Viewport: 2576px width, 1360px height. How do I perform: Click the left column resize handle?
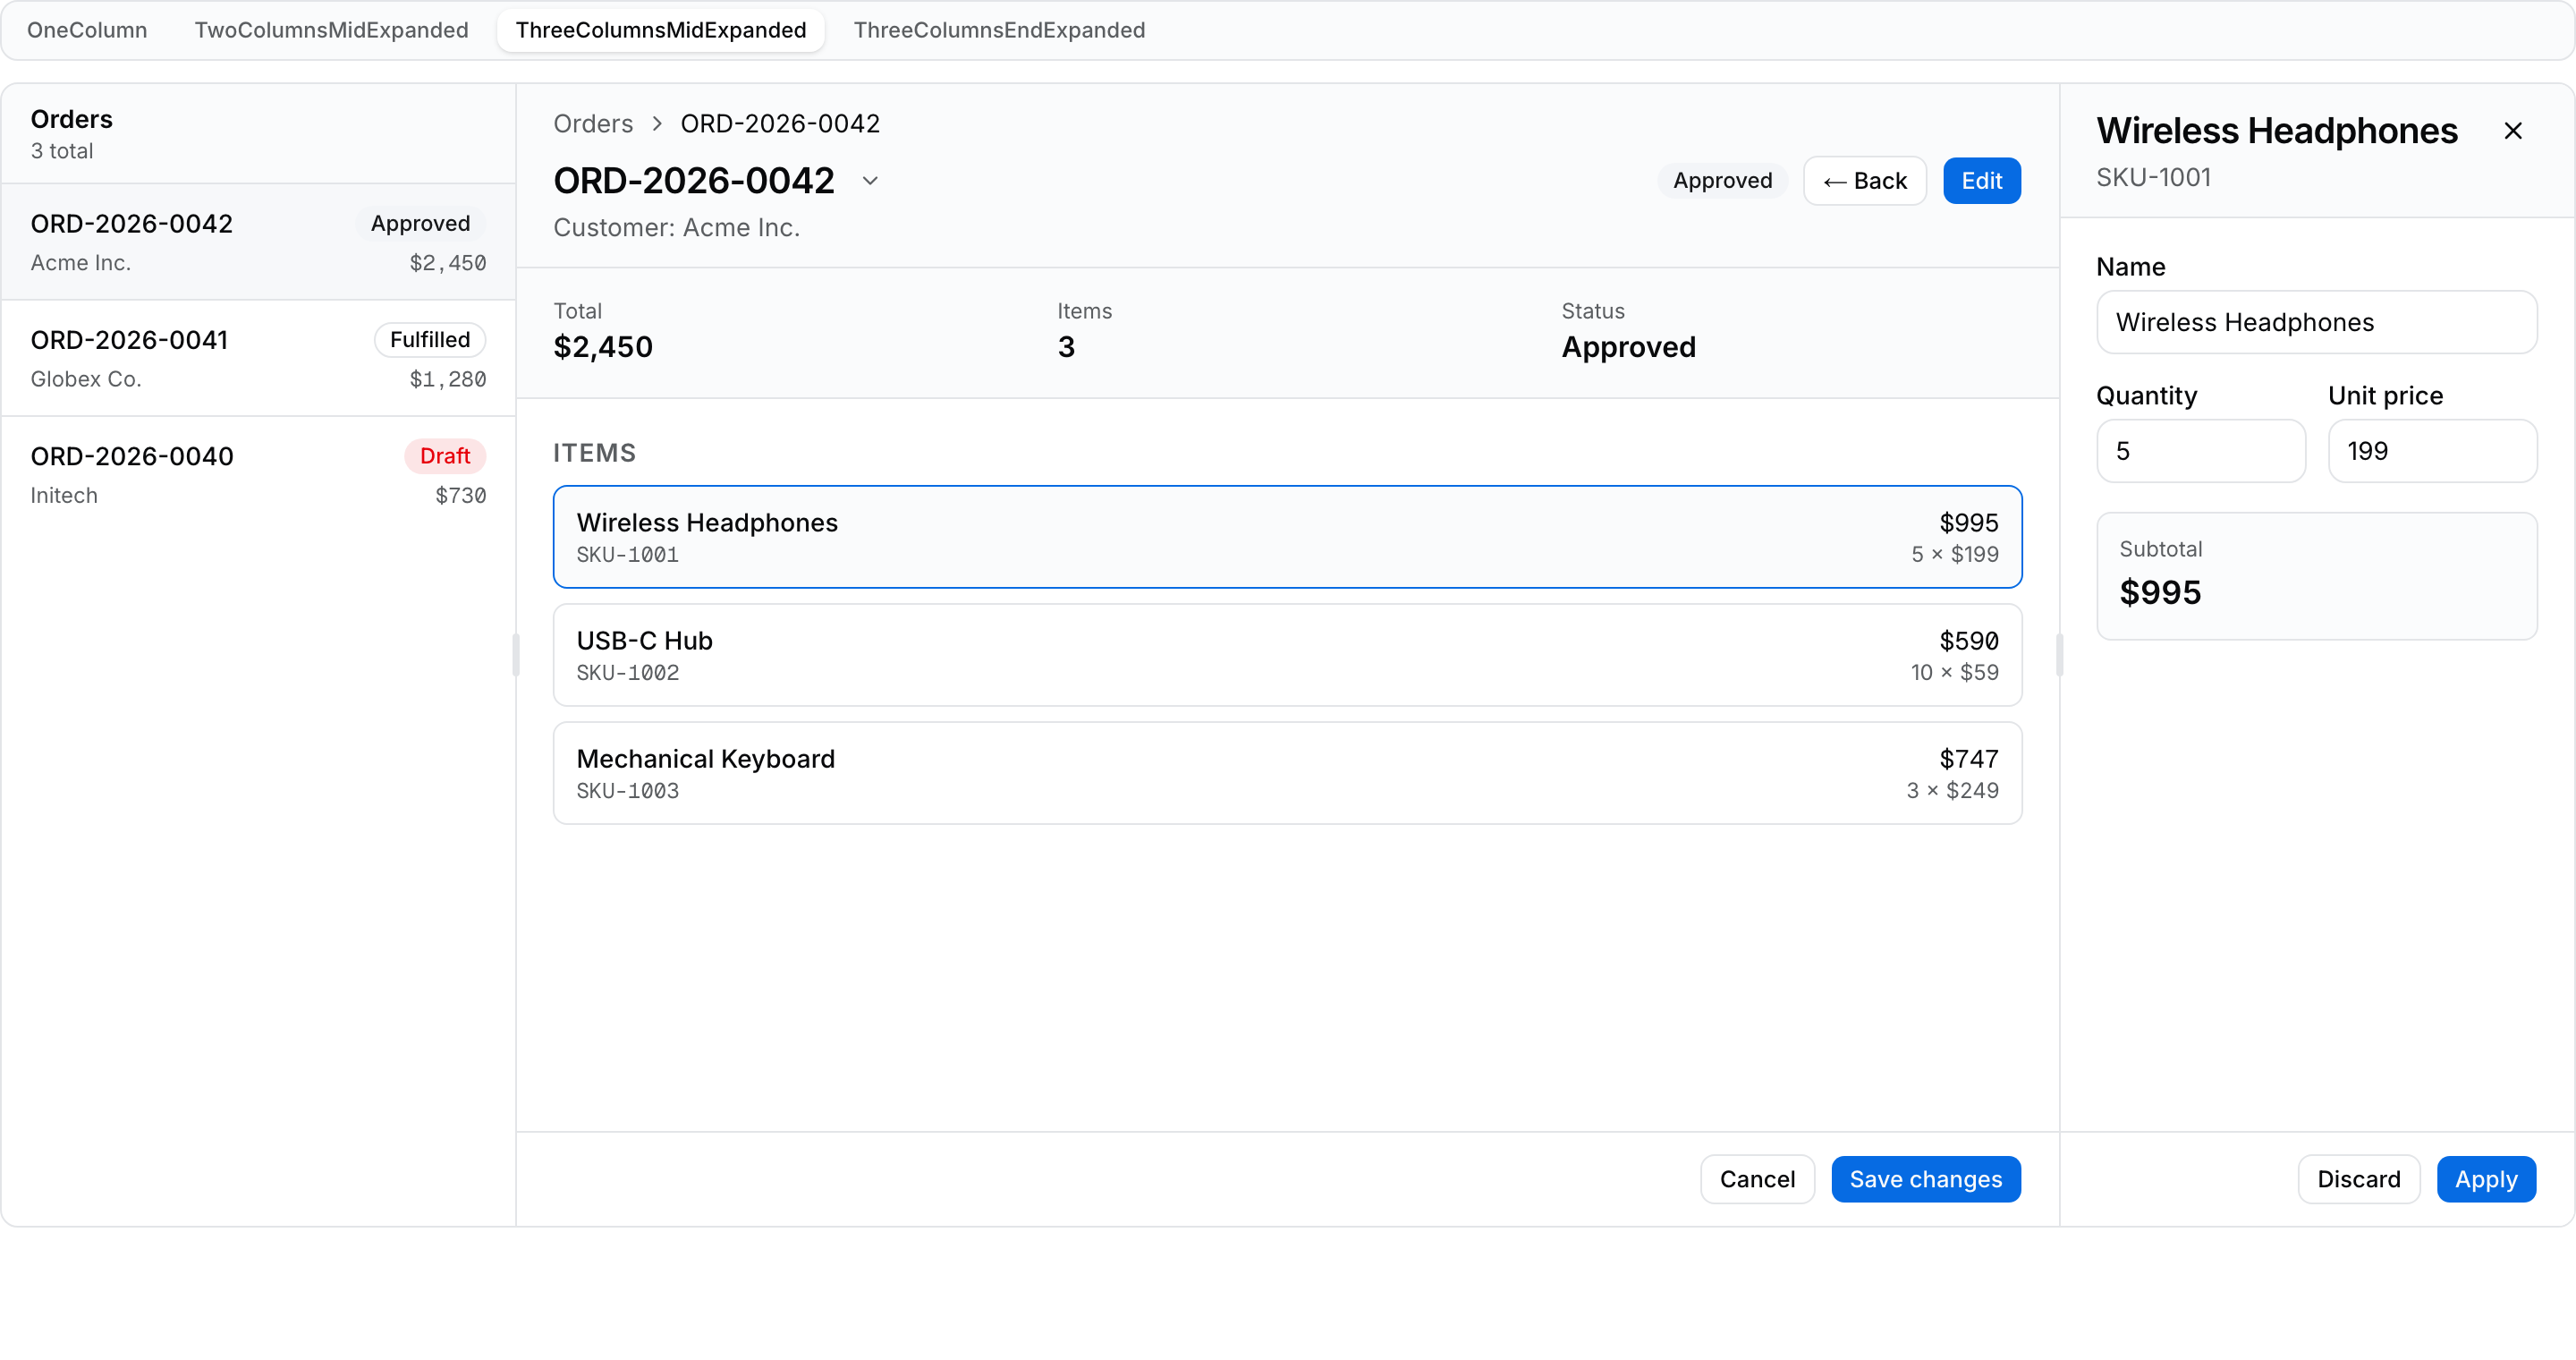(516, 655)
